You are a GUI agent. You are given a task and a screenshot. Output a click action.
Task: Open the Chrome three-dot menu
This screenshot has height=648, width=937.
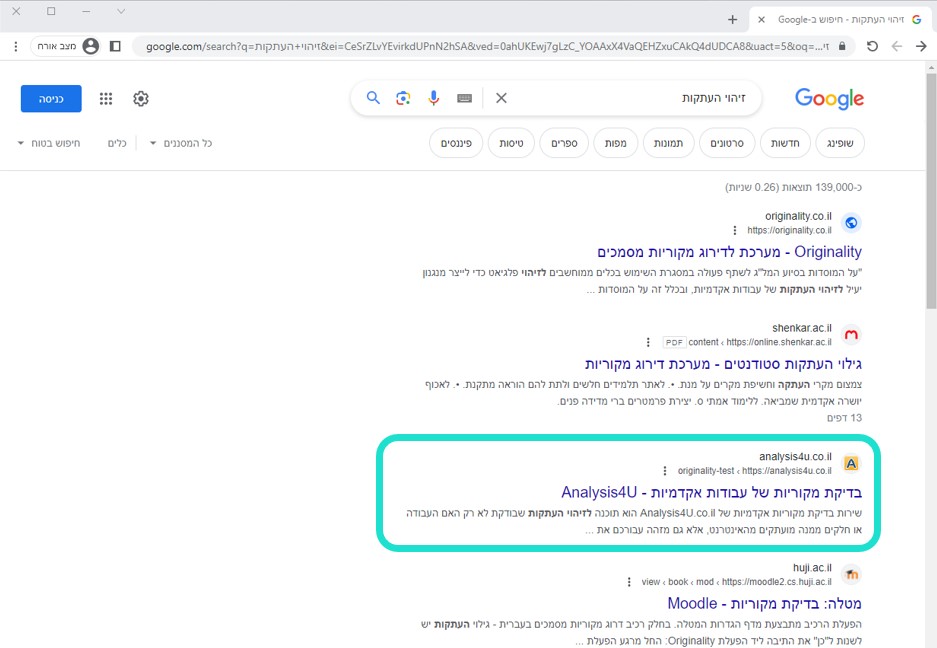pyautogui.click(x=16, y=46)
